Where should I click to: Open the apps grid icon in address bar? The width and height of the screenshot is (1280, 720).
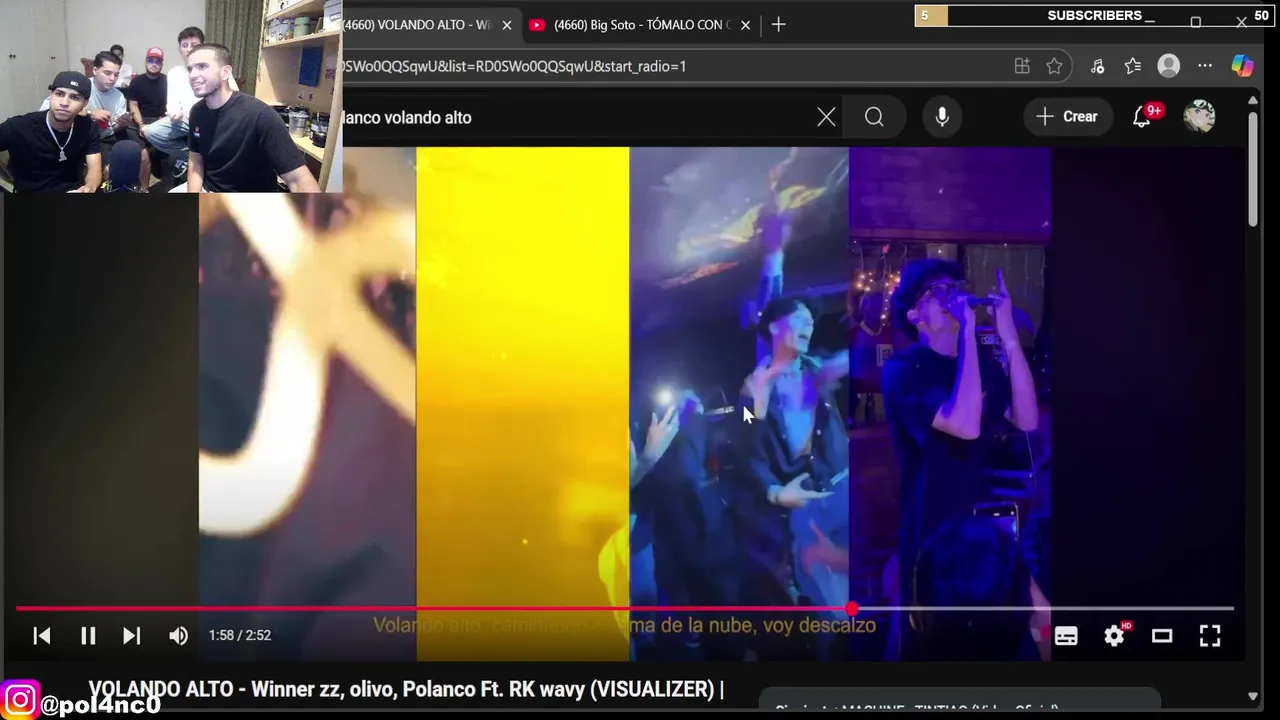point(1022,66)
